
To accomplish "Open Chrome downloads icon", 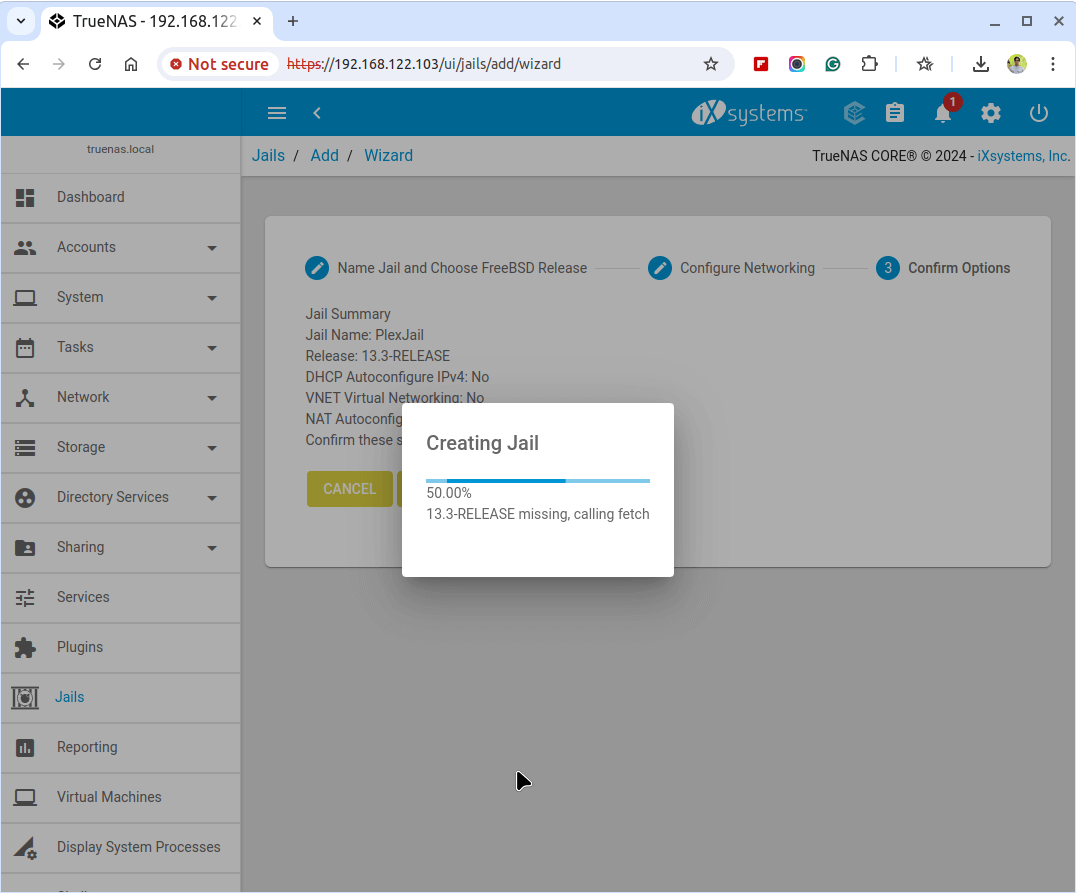I will click(x=981, y=65).
